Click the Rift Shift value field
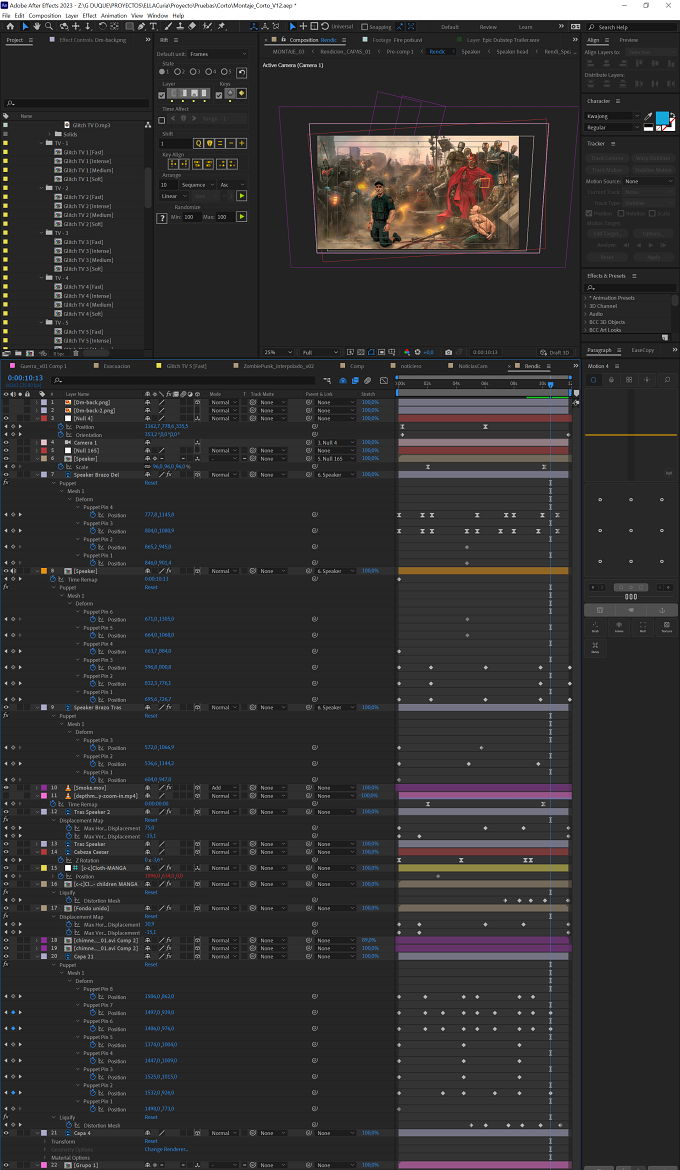 (x=175, y=143)
